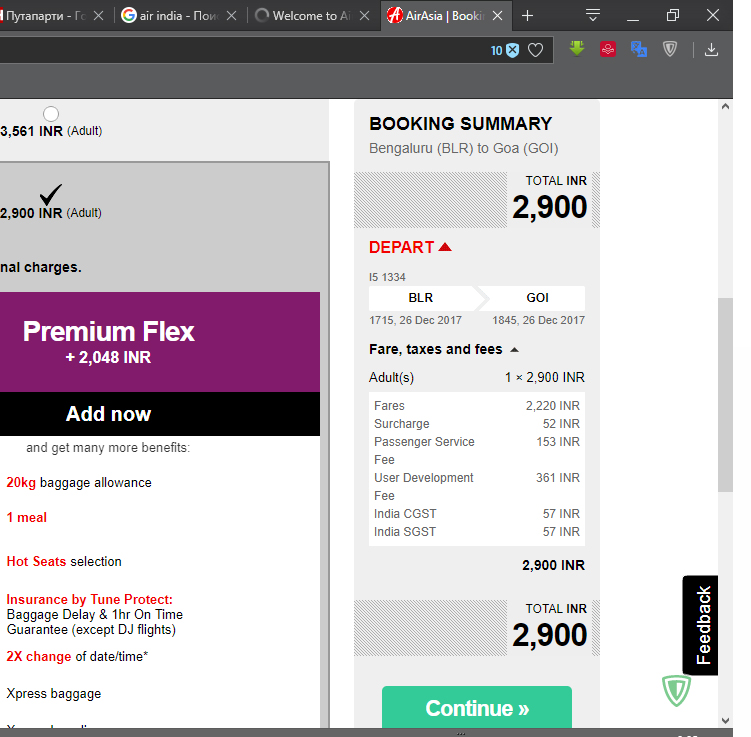Open the Feedback side tab
Image resolution: width=751 pixels, height=737 pixels.
click(702, 625)
